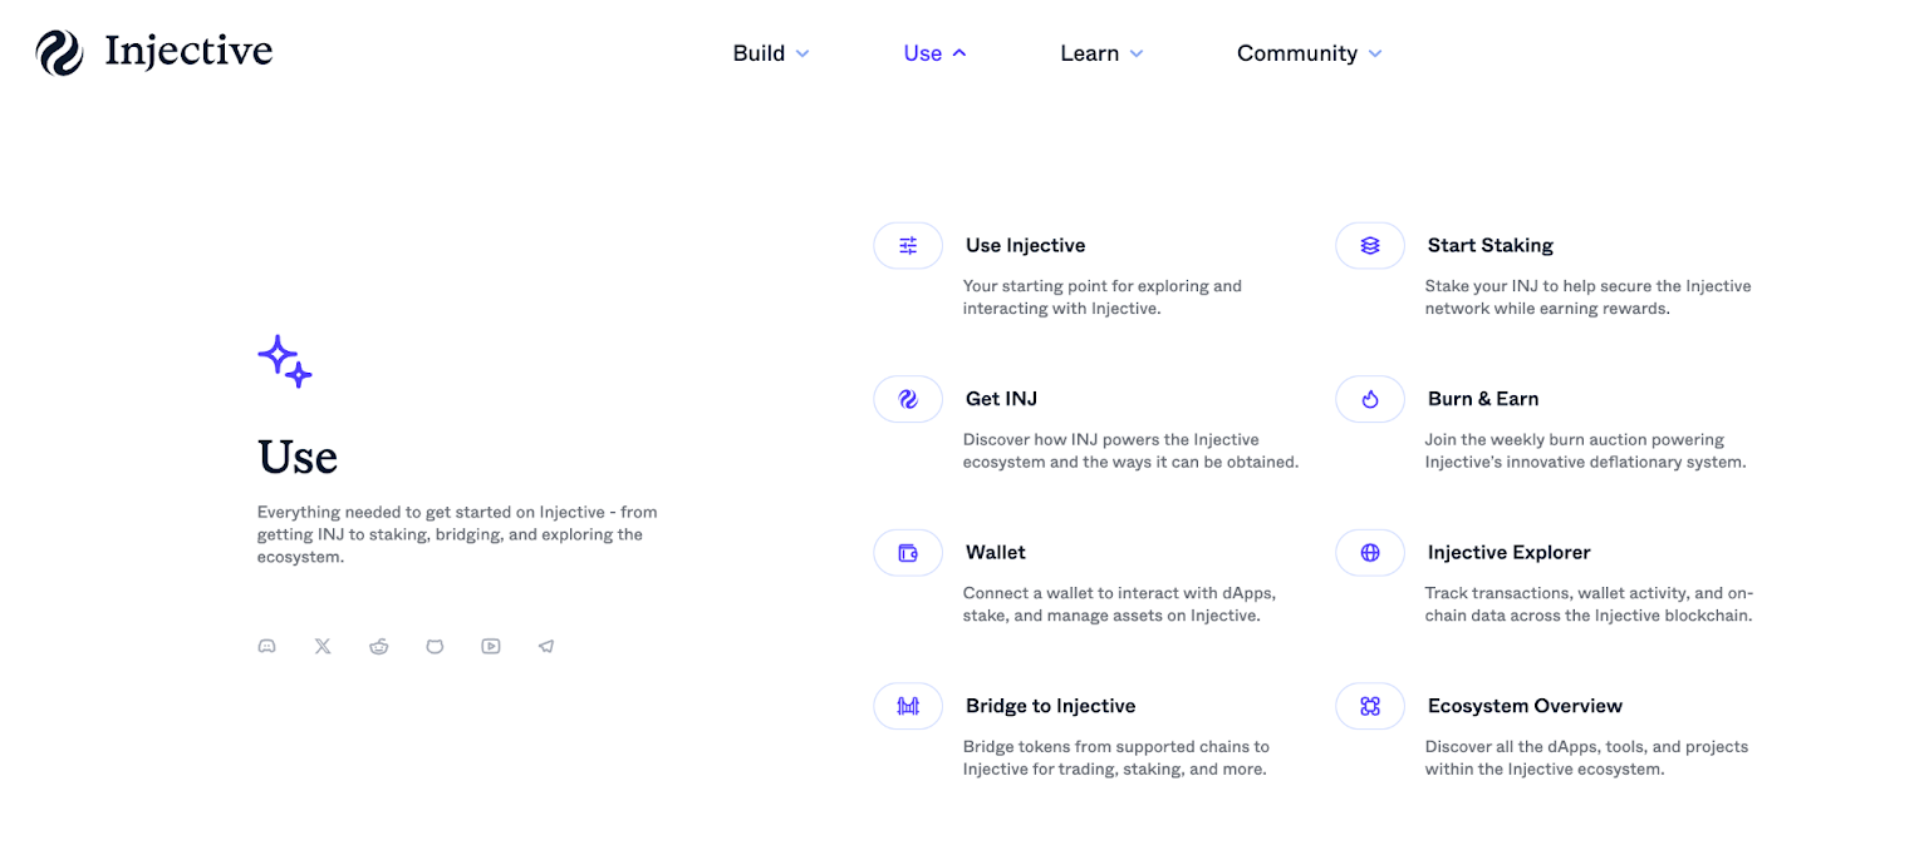
Task: Click the Start Staking stack icon
Action: (1369, 245)
